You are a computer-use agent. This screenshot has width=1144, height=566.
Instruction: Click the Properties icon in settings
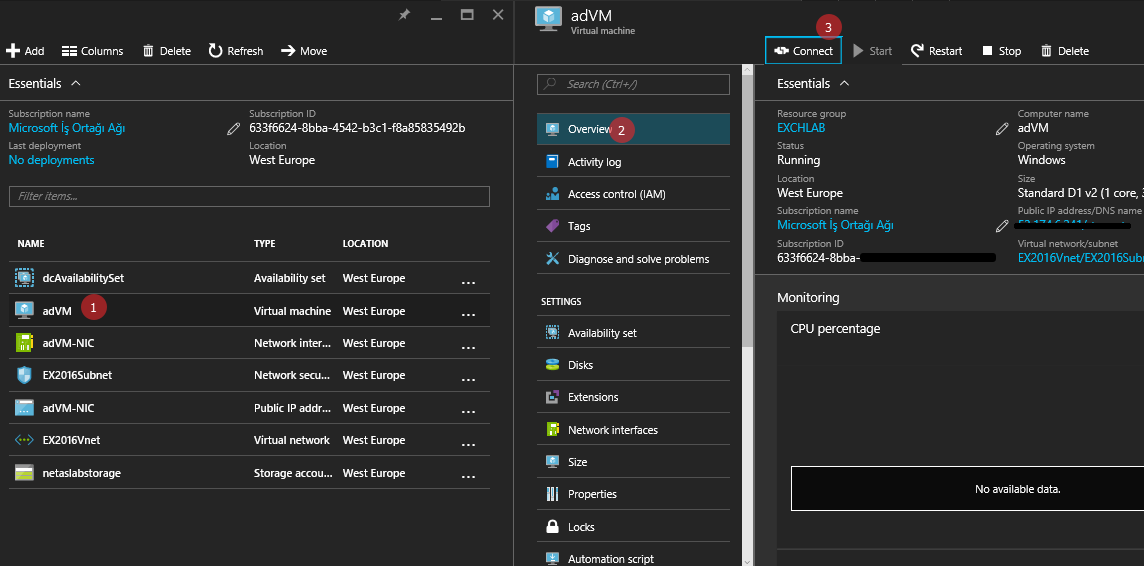point(552,495)
